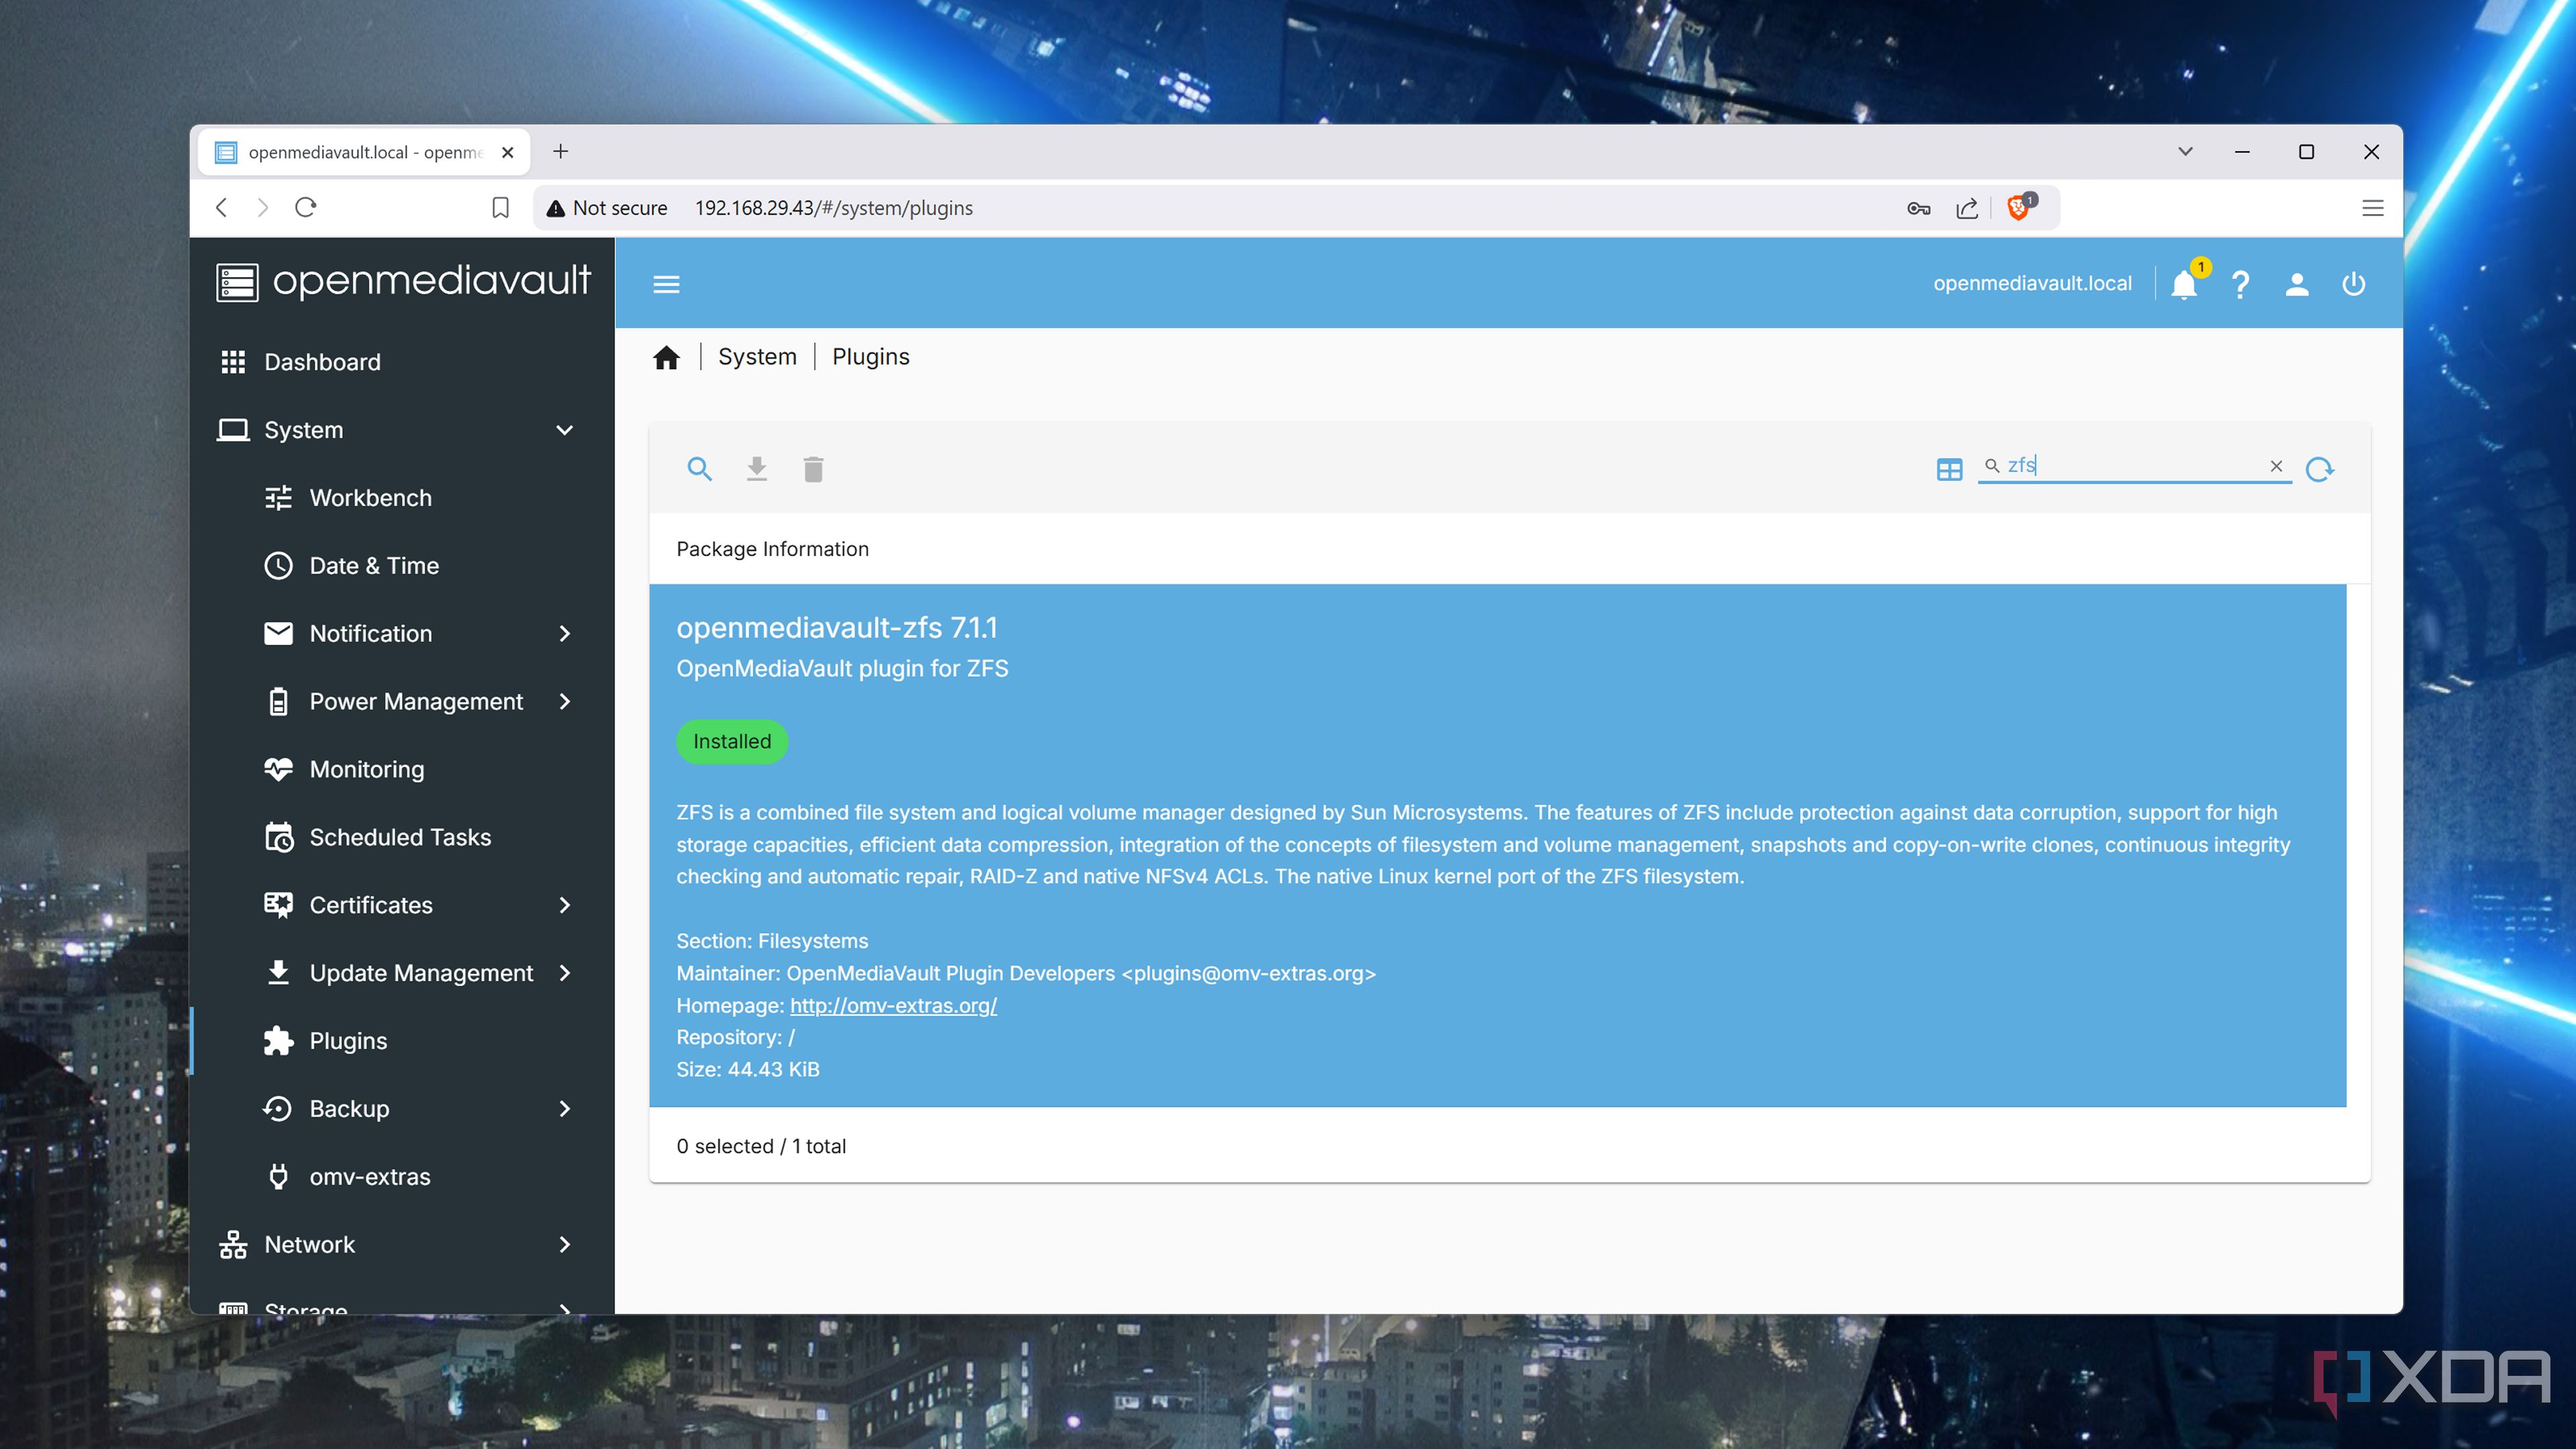2576x1449 pixels.
Task: Click the uninstall trash icon in toolbar
Action: 813,469
